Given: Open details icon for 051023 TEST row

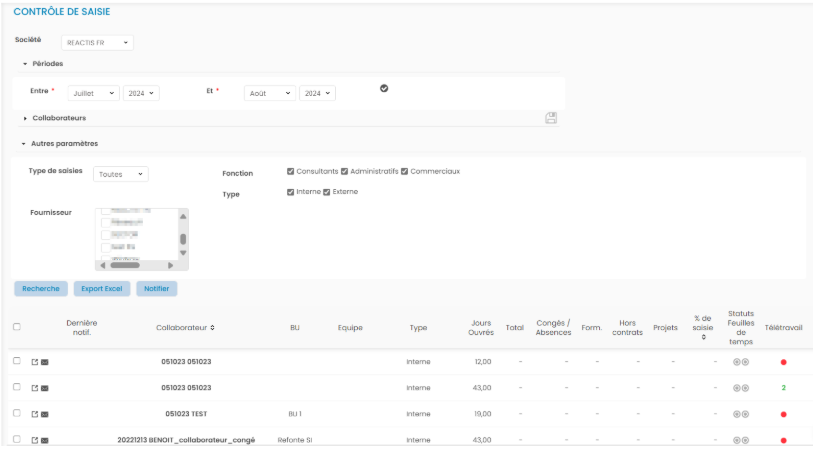Looking at the screenshot, I should [x=34, y=414].
